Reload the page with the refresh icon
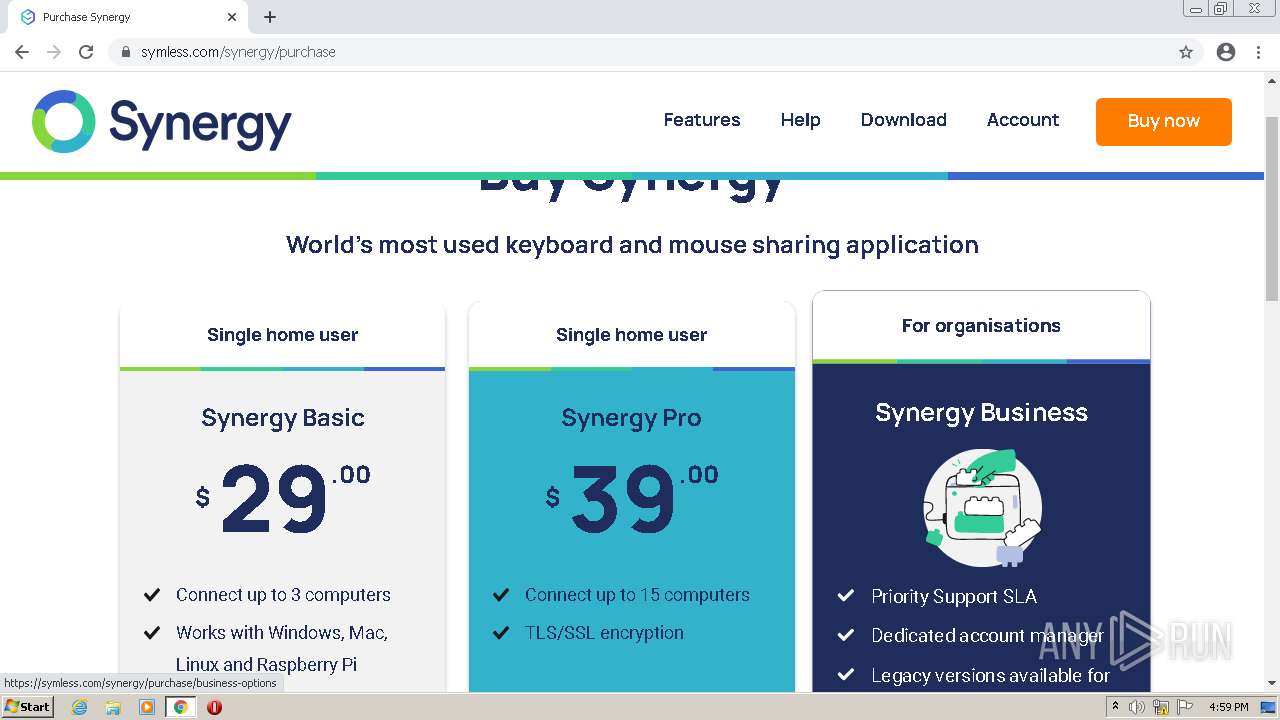 point(86,52)
